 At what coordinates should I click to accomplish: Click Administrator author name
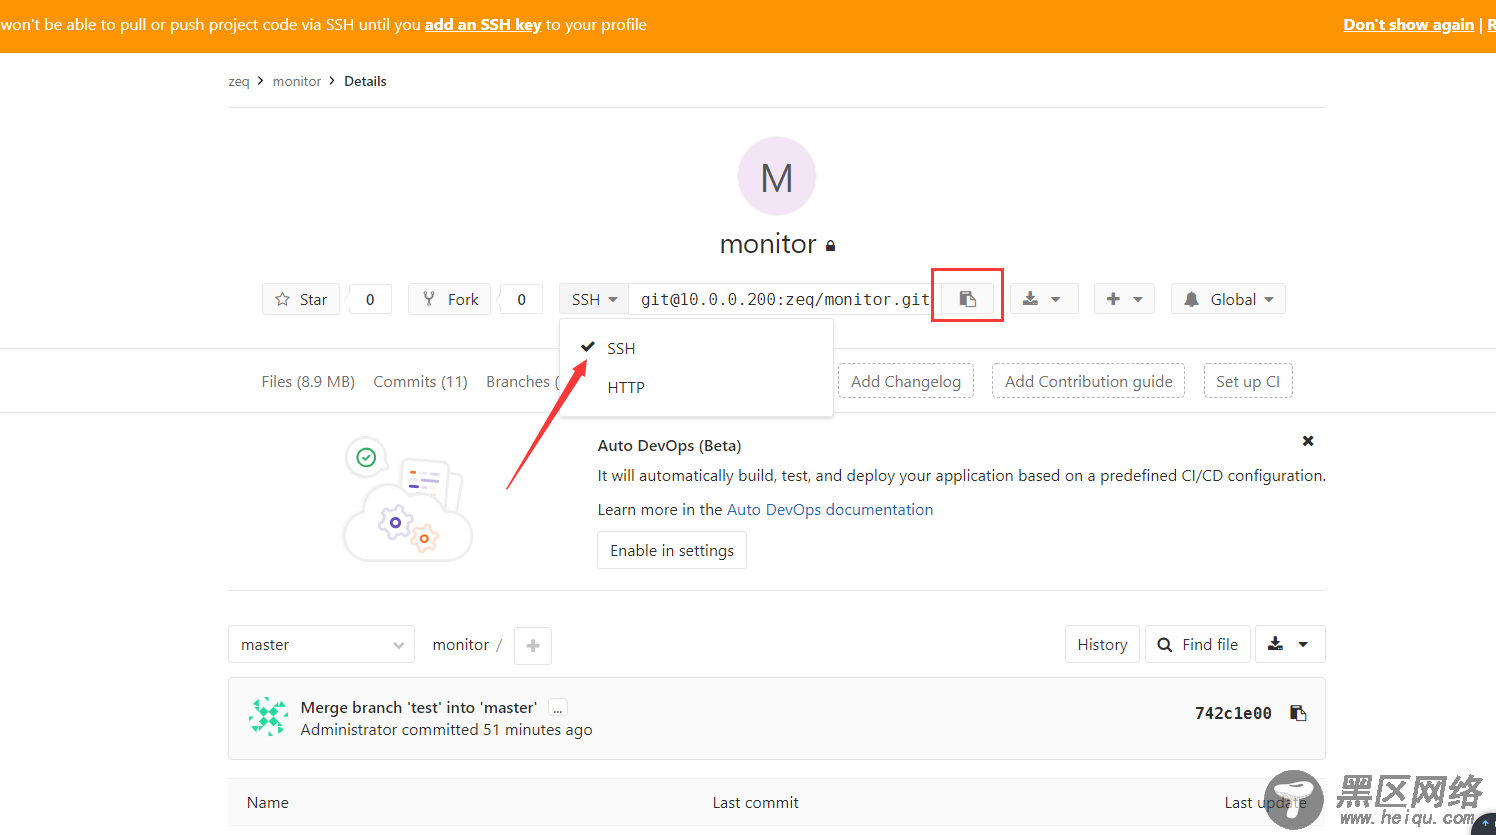tap(349, 730)
